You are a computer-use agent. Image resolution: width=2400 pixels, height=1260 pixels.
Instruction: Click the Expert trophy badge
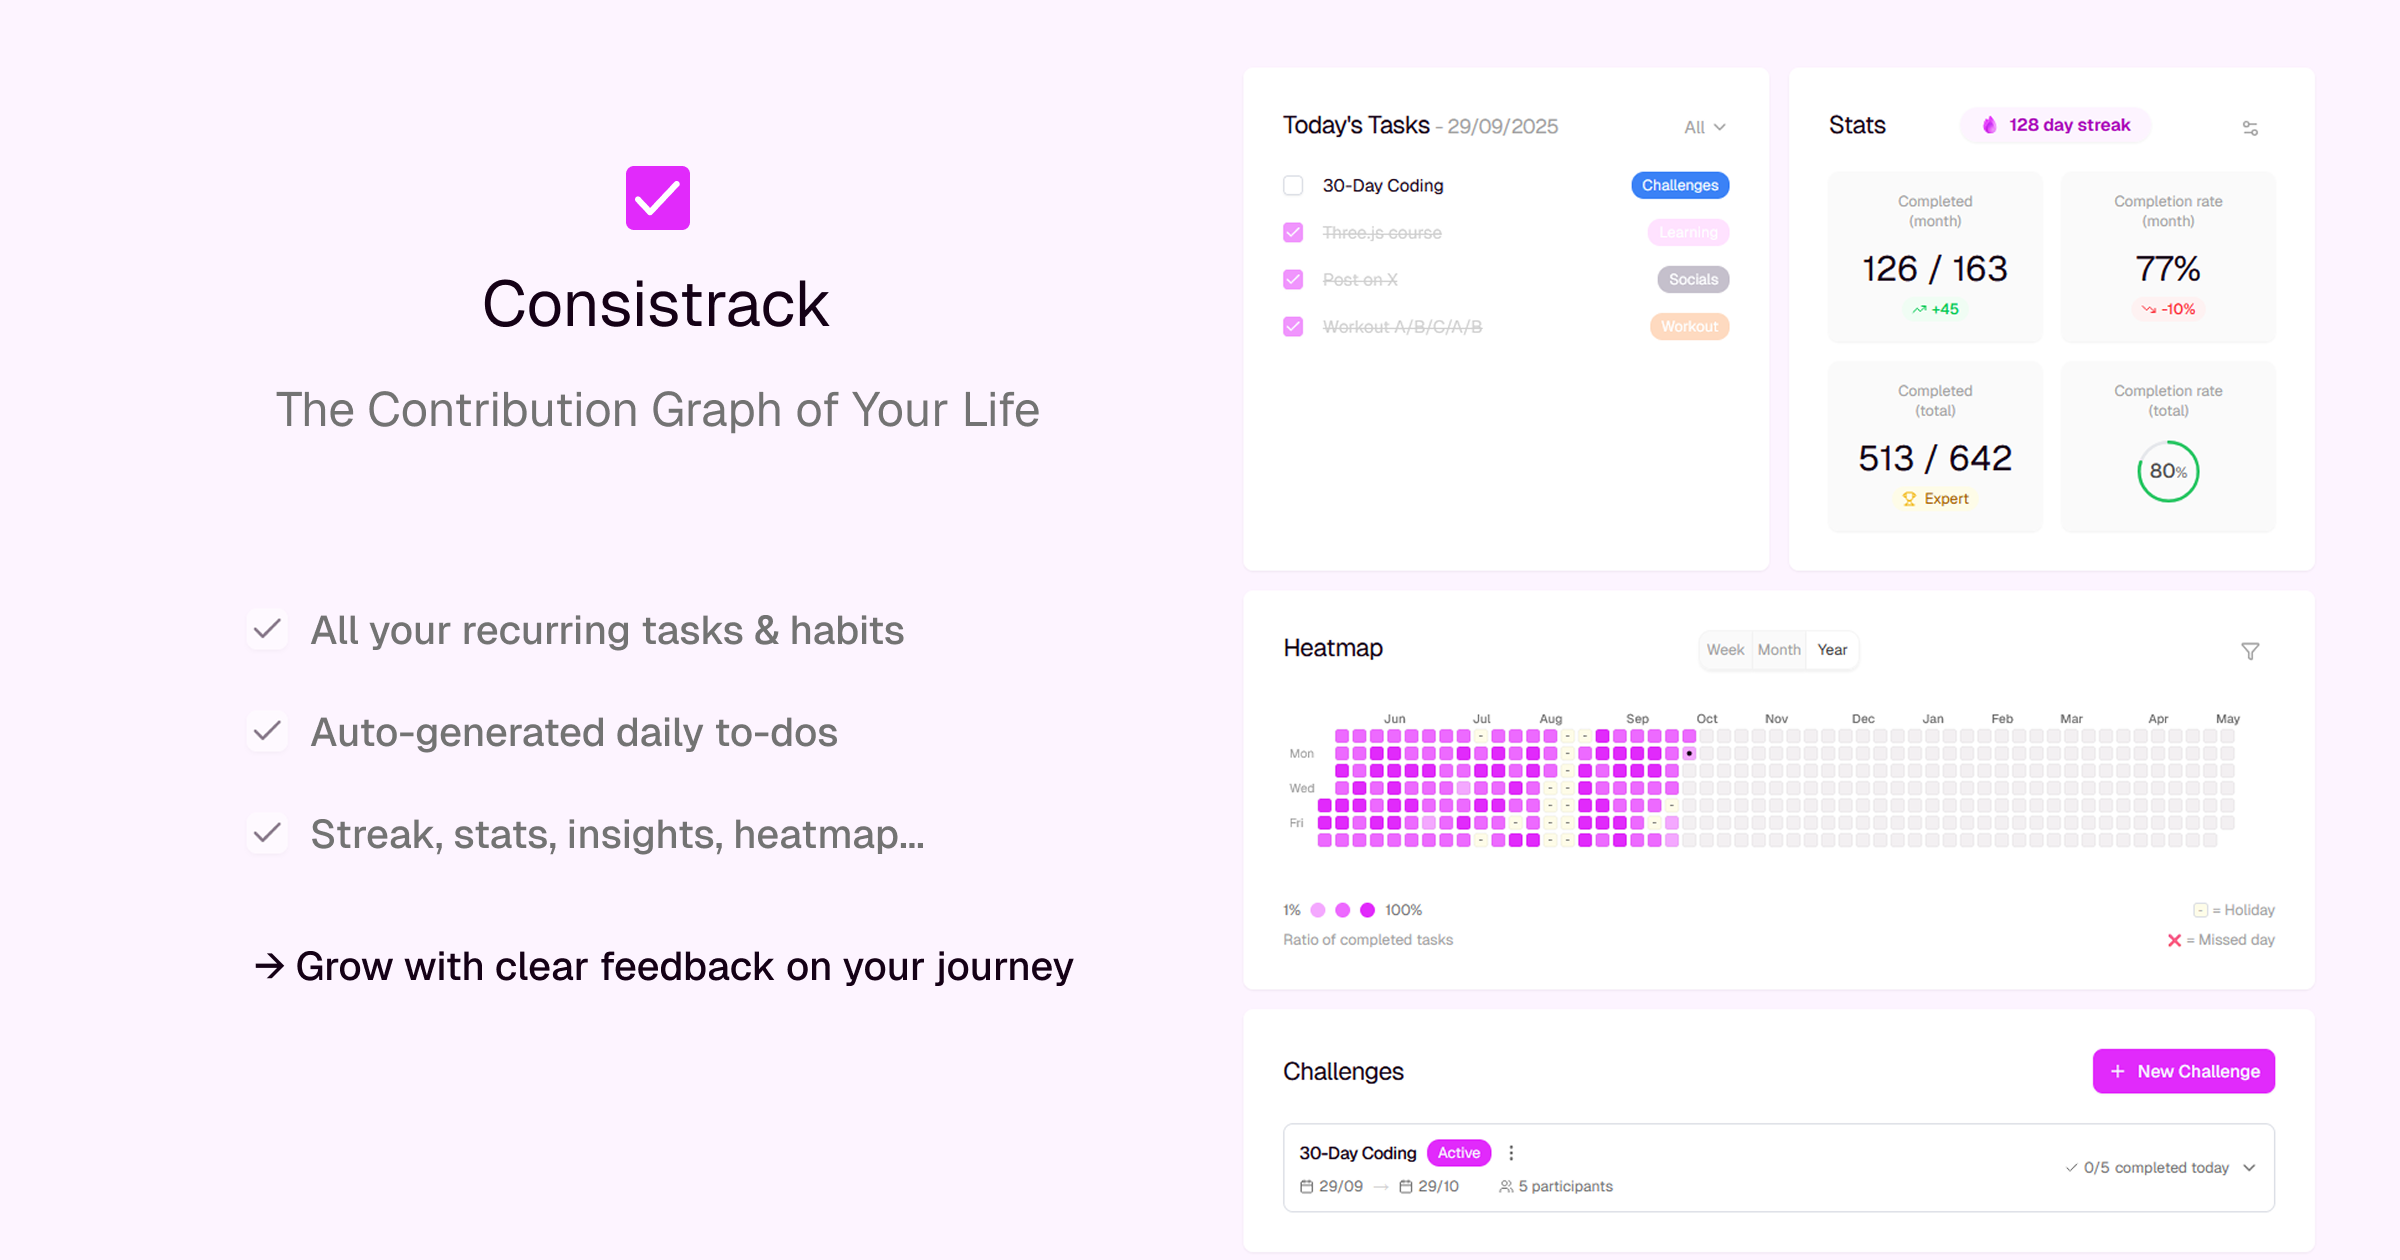point(1935,498)
